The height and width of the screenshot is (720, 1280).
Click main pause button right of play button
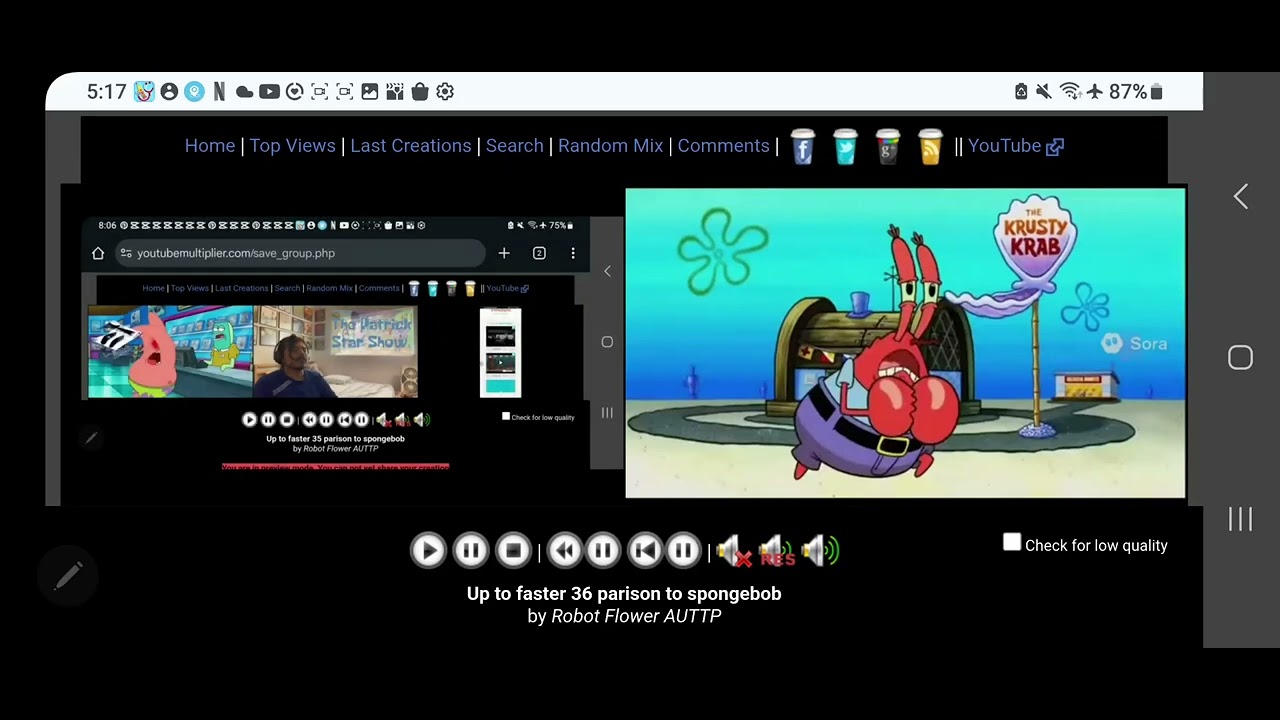(471, 550)
